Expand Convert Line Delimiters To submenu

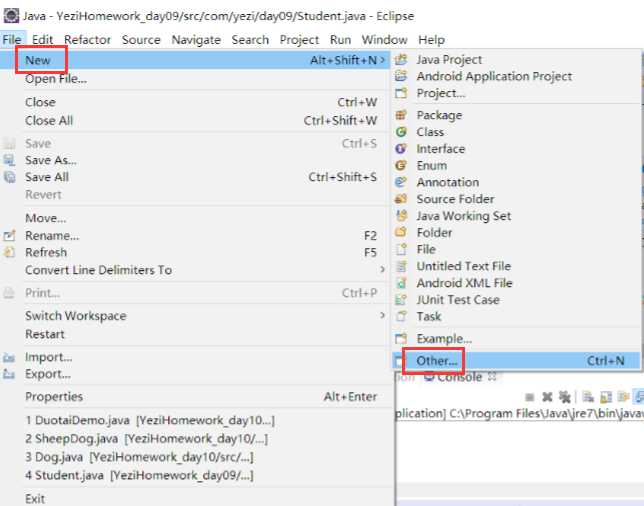coord(195,270)
